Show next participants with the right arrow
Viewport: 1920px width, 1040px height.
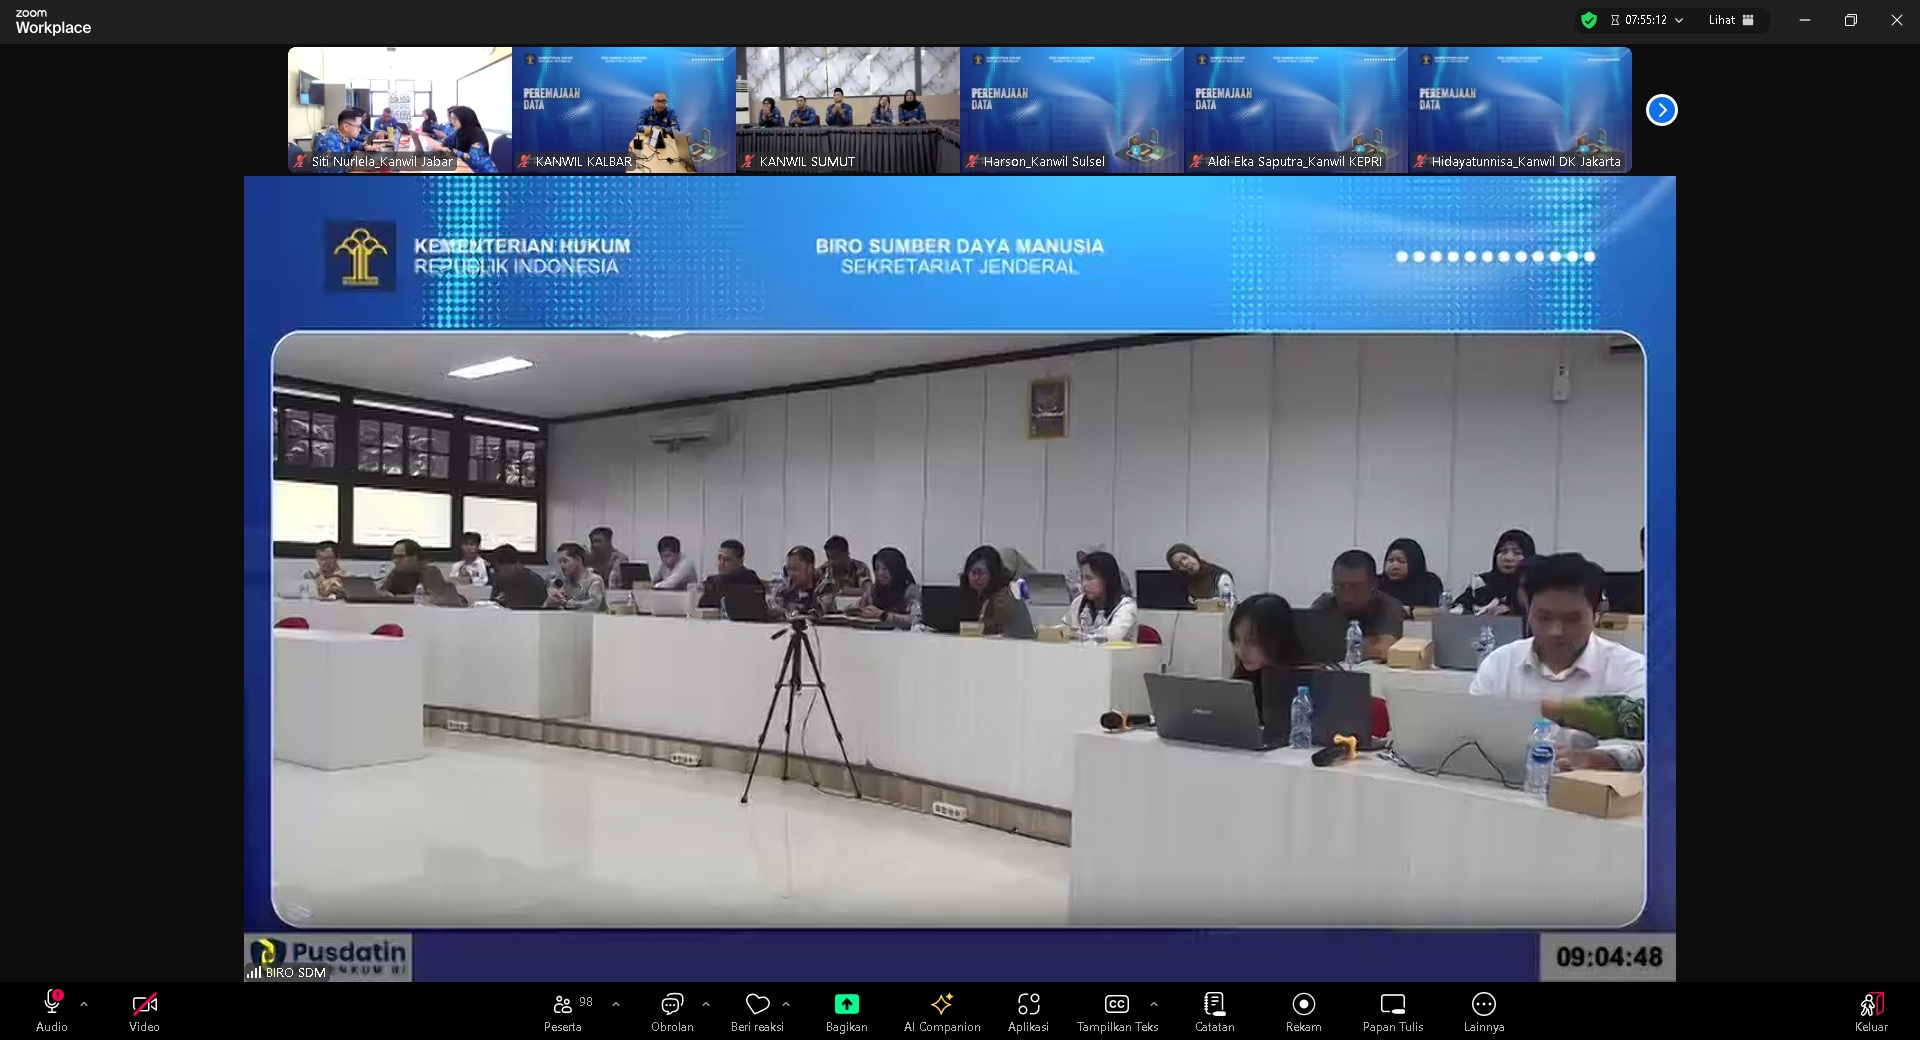1661,110
